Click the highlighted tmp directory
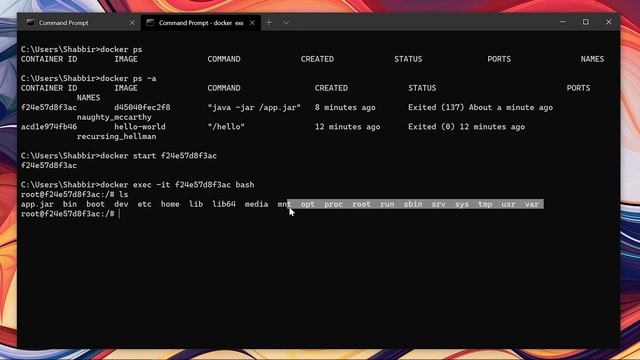Screen dimensions: 640x360 tap(485, 204)
